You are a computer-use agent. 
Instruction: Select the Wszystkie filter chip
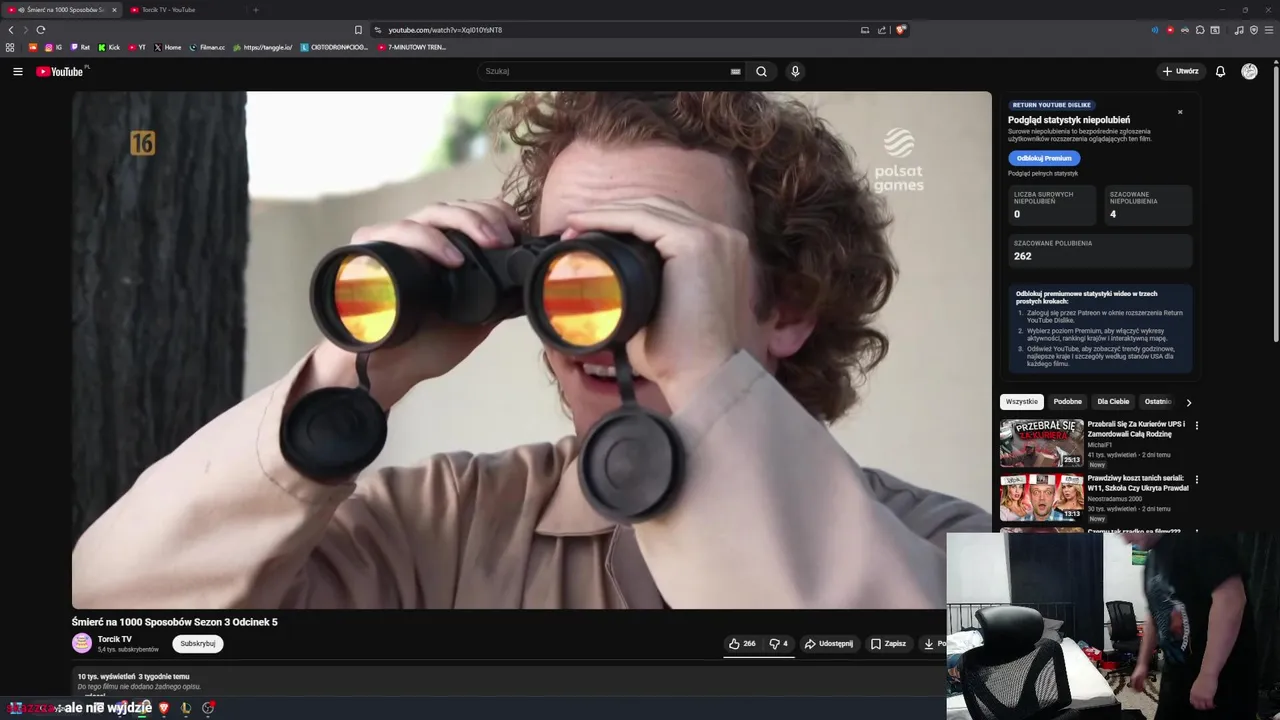point(1022,402)
